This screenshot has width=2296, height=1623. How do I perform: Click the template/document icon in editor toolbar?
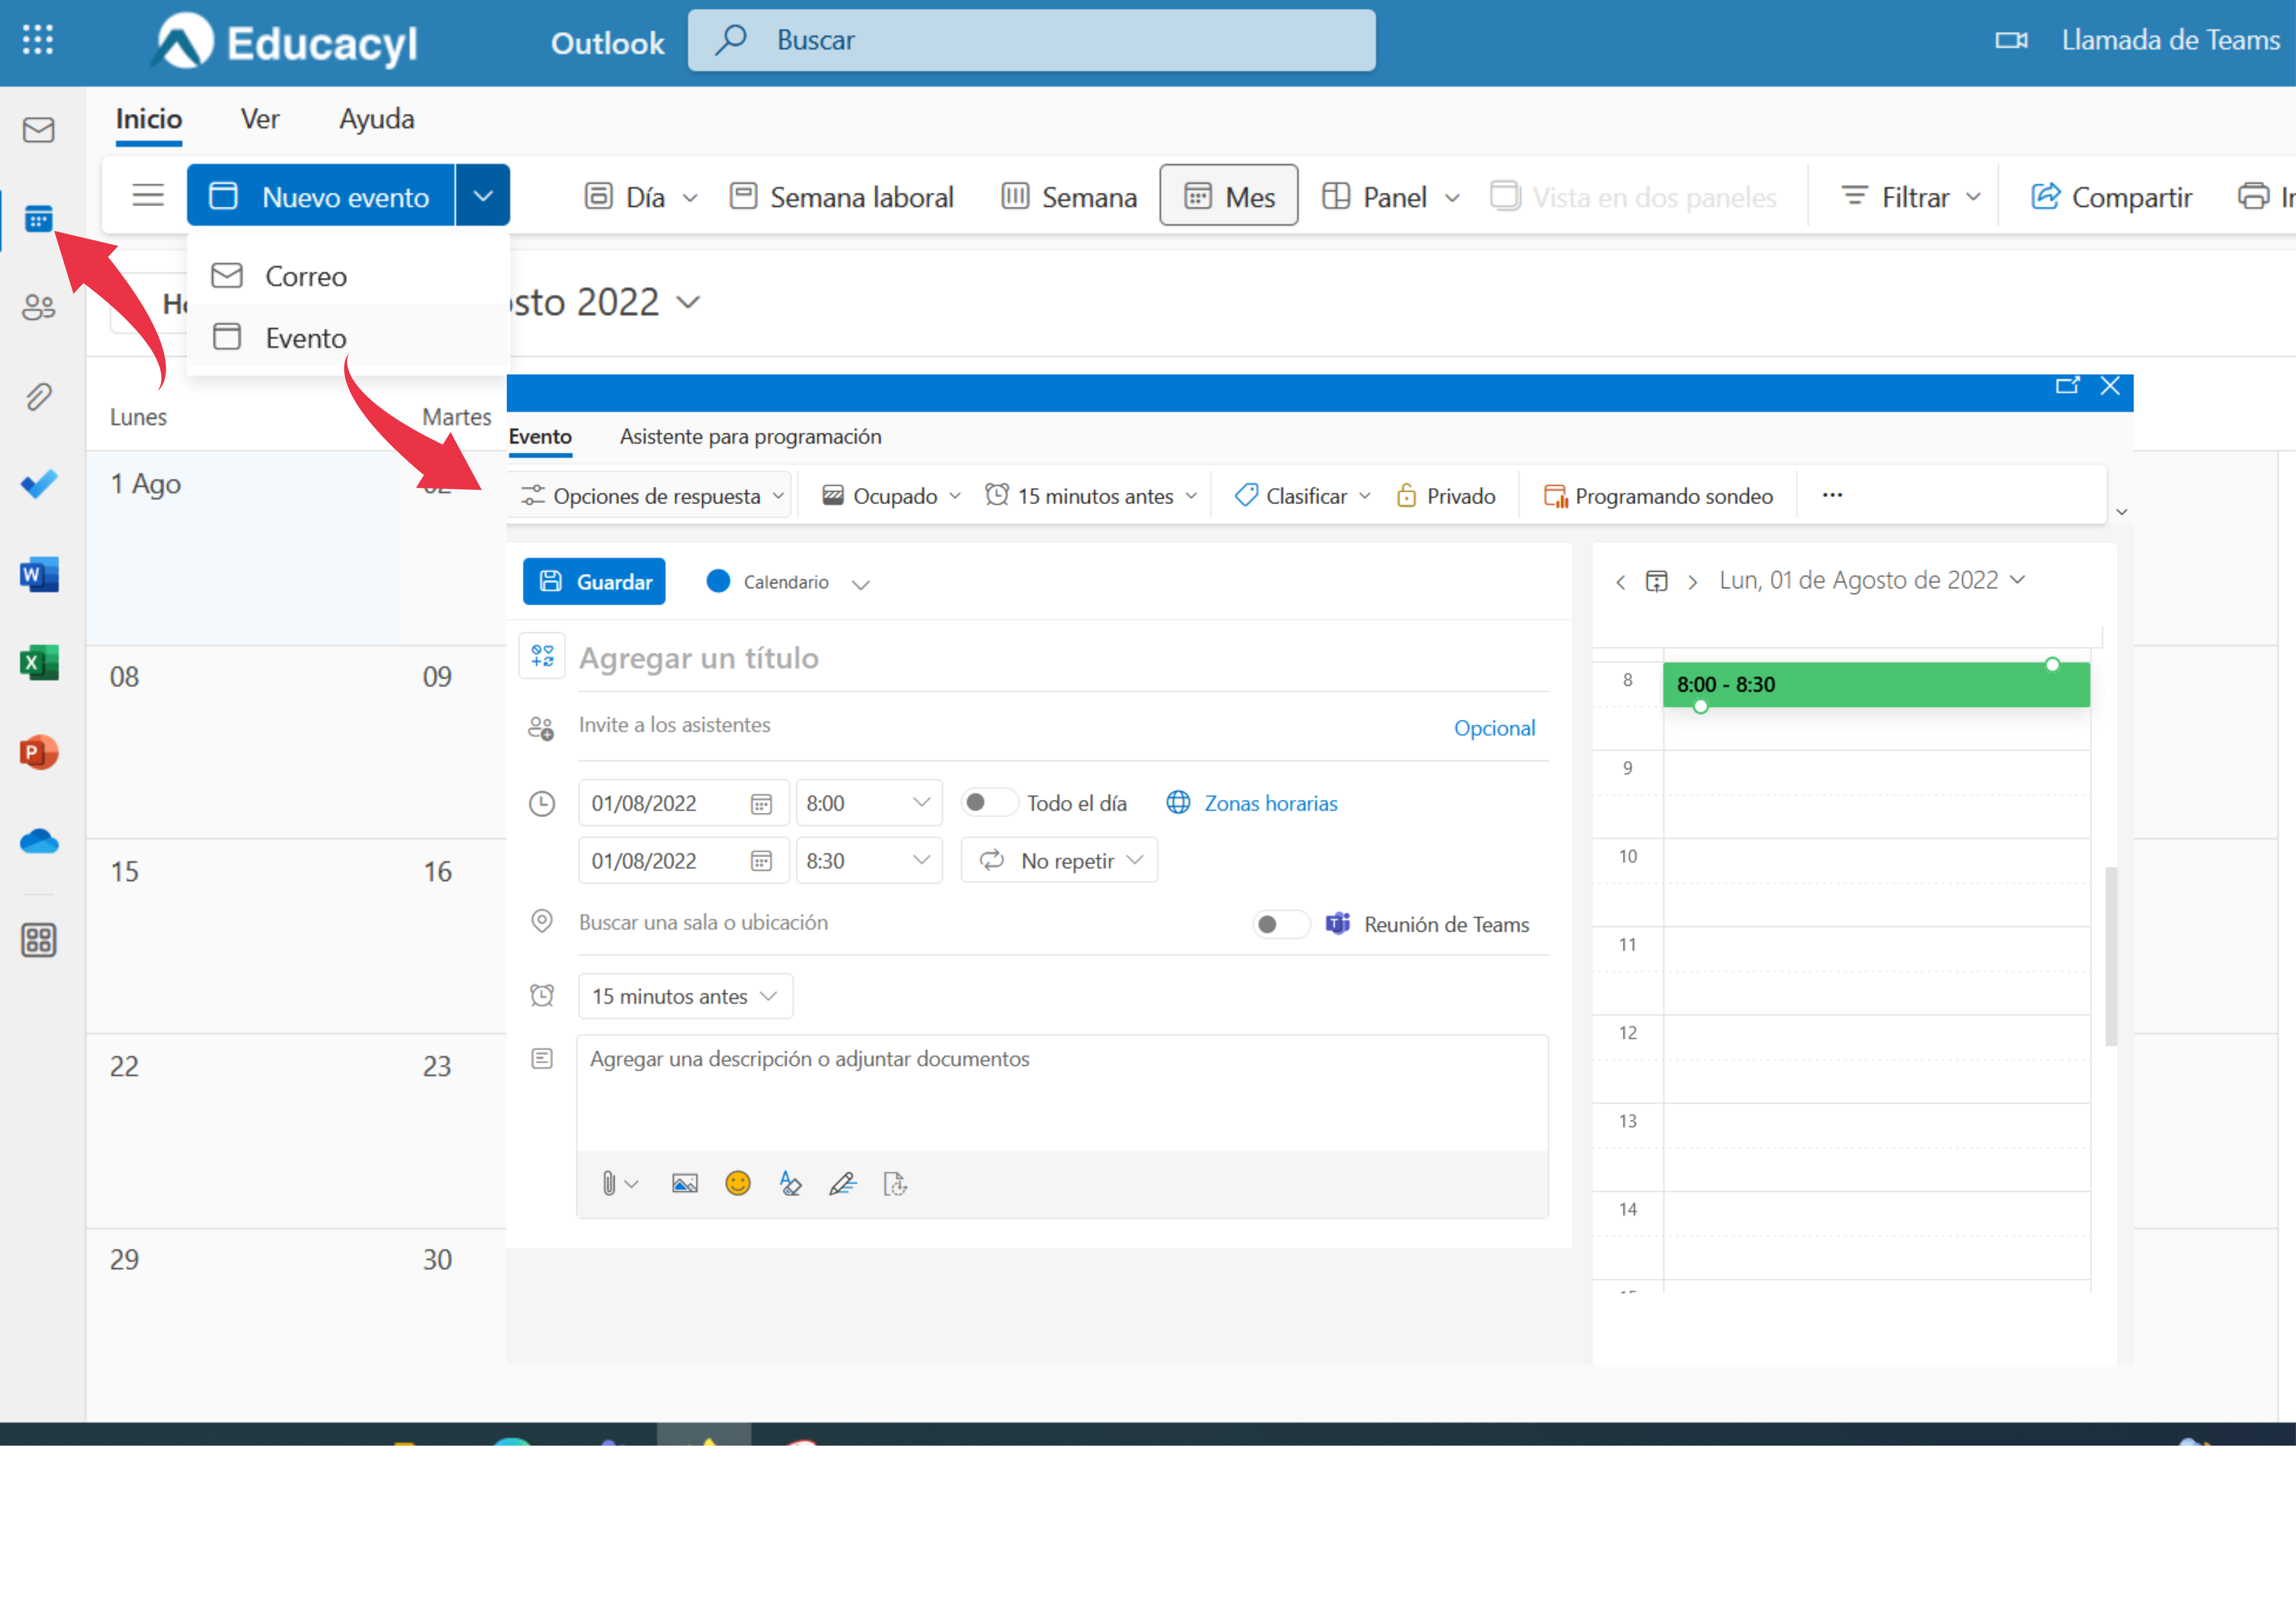click(895, 1184)
